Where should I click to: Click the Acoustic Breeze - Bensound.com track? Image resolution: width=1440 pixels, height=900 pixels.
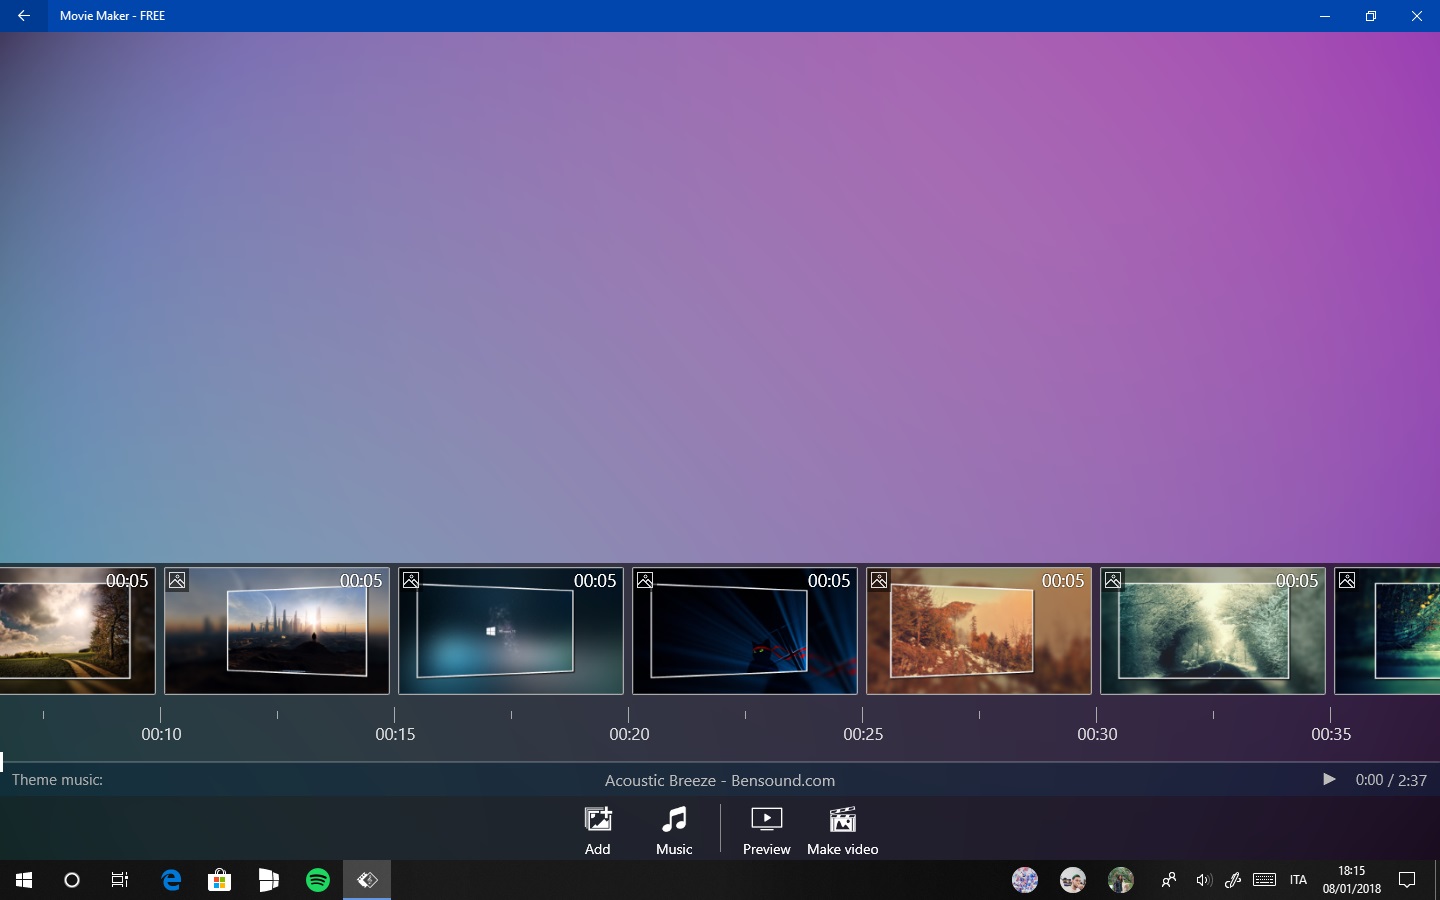tap(720, 780)
